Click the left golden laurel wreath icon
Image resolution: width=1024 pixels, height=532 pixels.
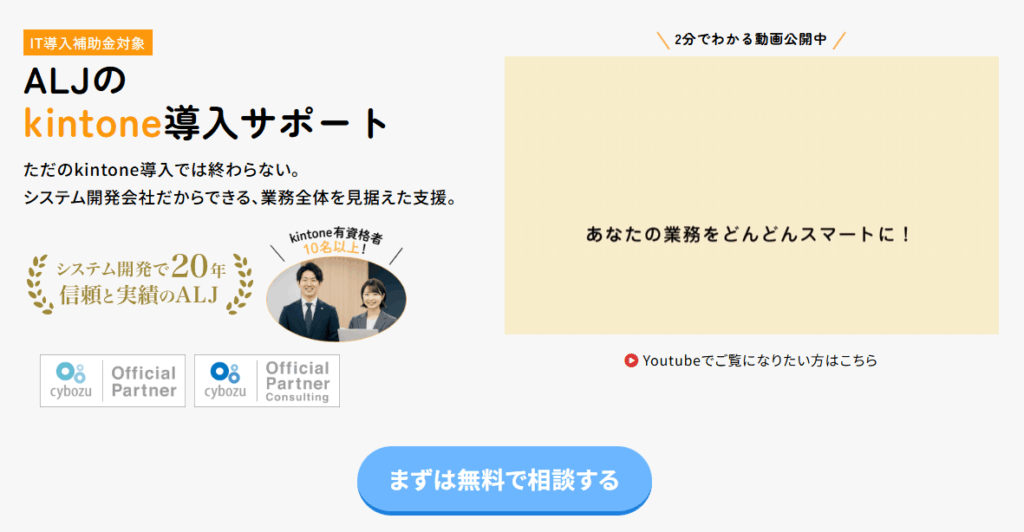click(x=39, y=285)
